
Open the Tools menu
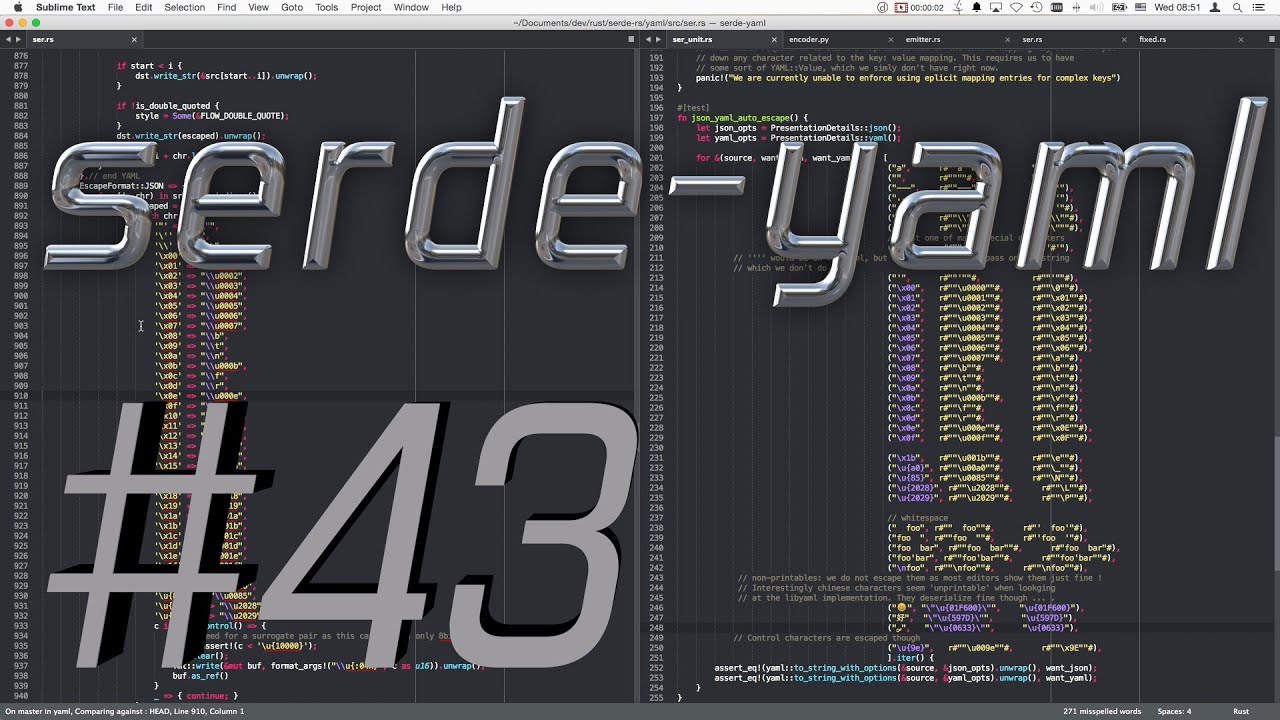(x=327, y=7)
